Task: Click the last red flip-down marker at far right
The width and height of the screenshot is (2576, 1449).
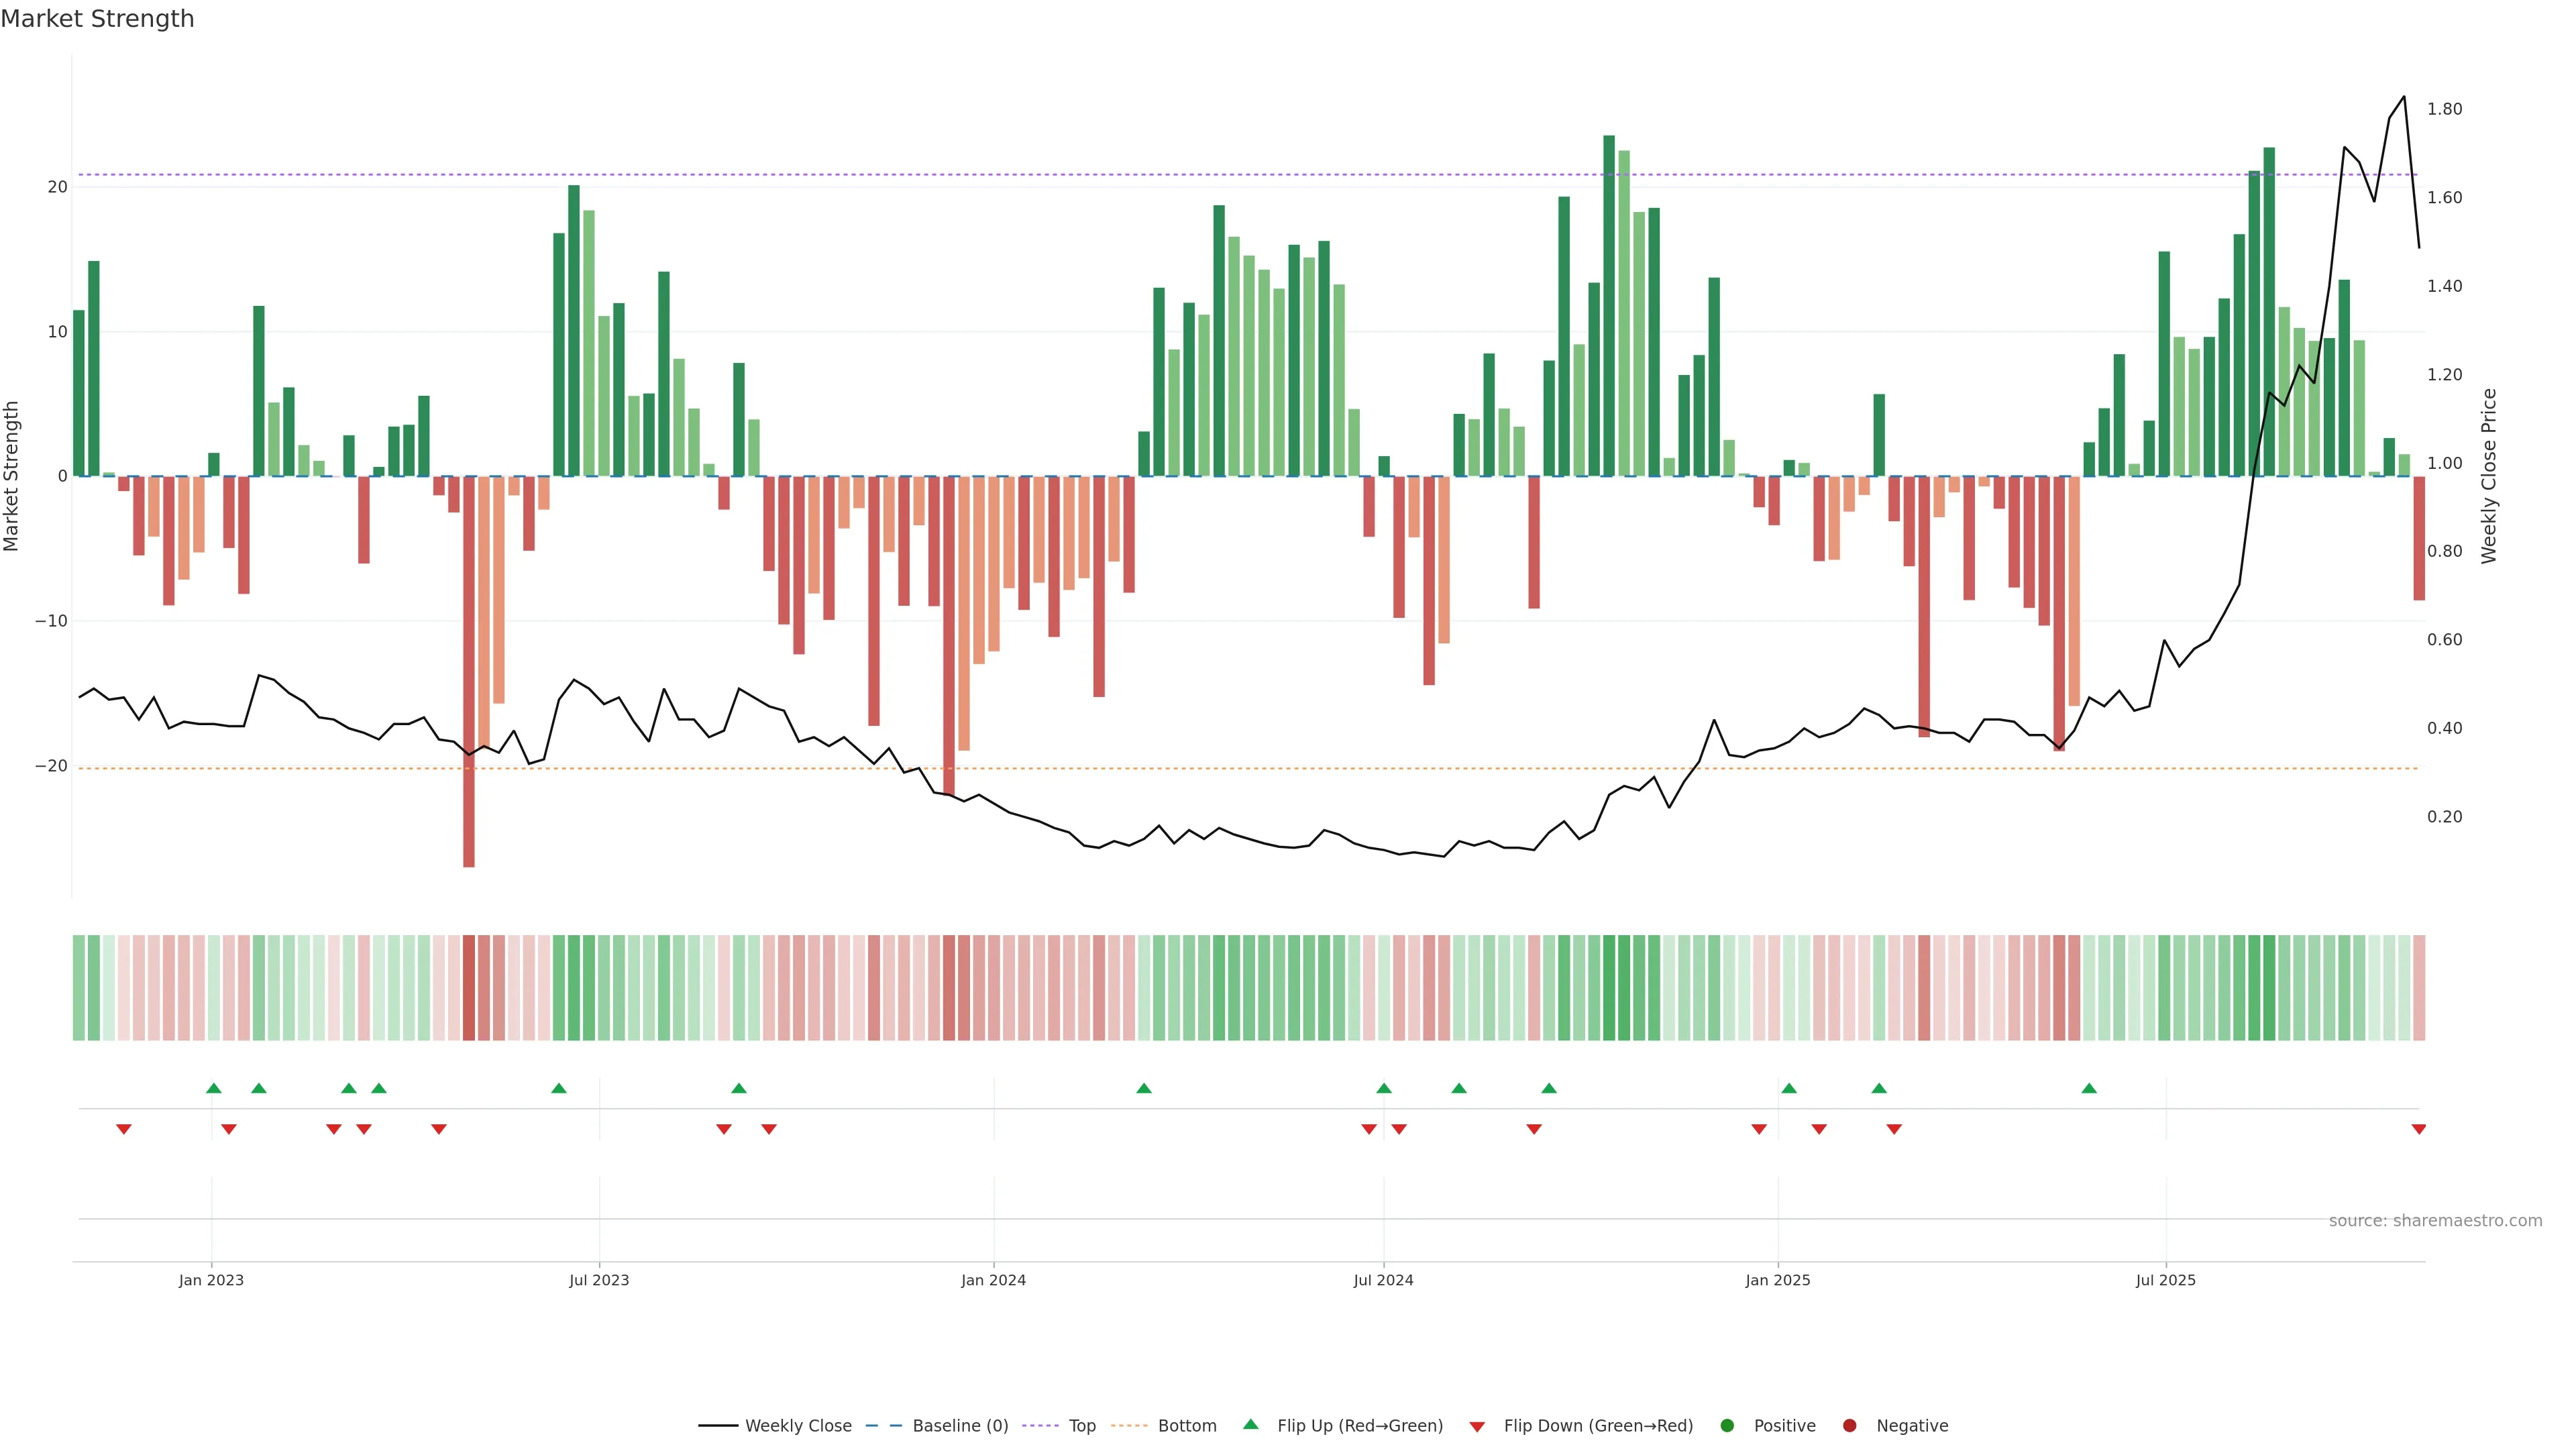Action: 2418,1129
